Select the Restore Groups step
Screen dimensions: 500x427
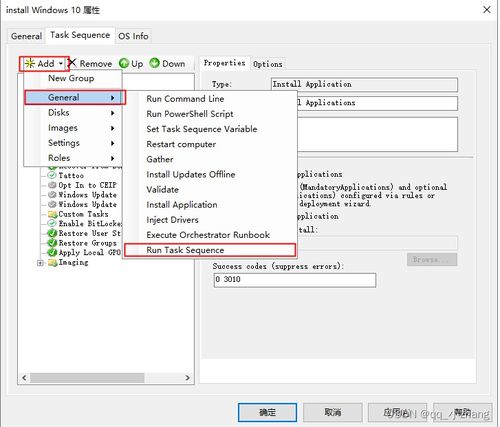pyautogui.click(x=88, y=243)
